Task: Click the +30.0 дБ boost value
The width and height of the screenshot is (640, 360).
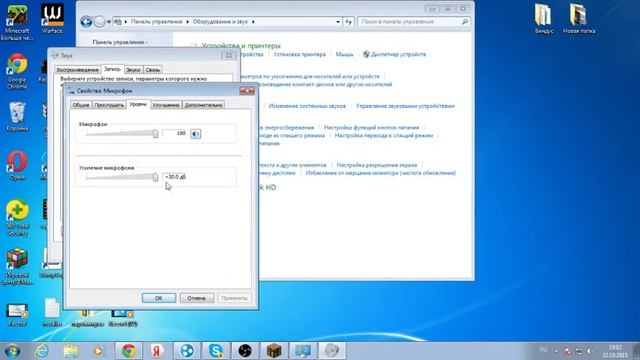Action: (176, 177)
